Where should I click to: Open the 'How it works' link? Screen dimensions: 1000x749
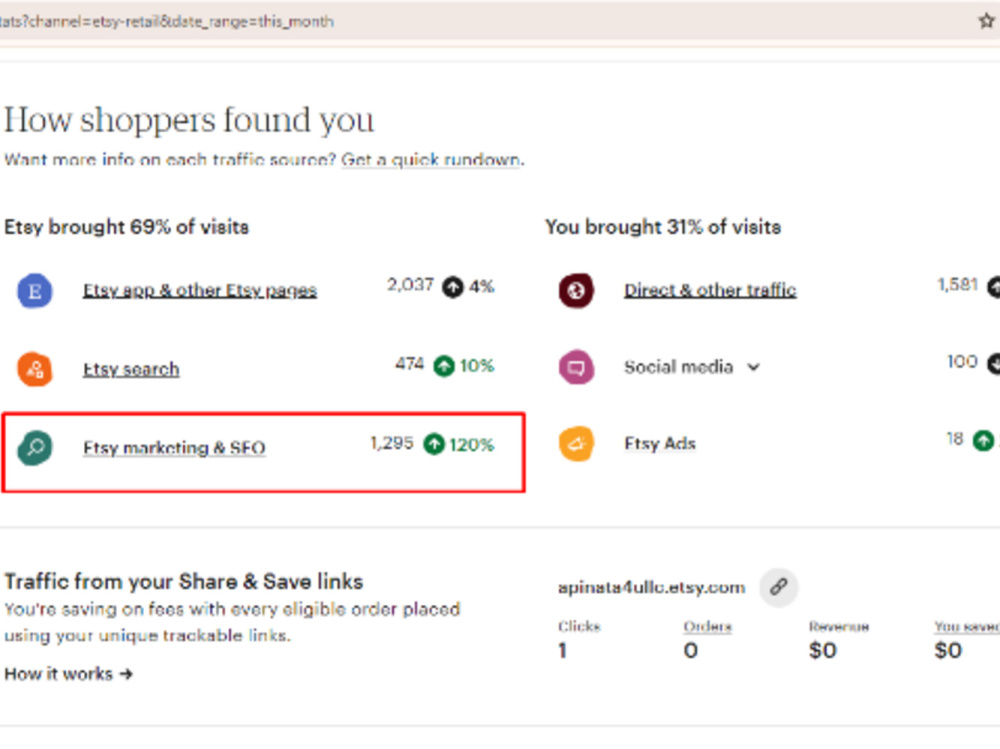68,674
